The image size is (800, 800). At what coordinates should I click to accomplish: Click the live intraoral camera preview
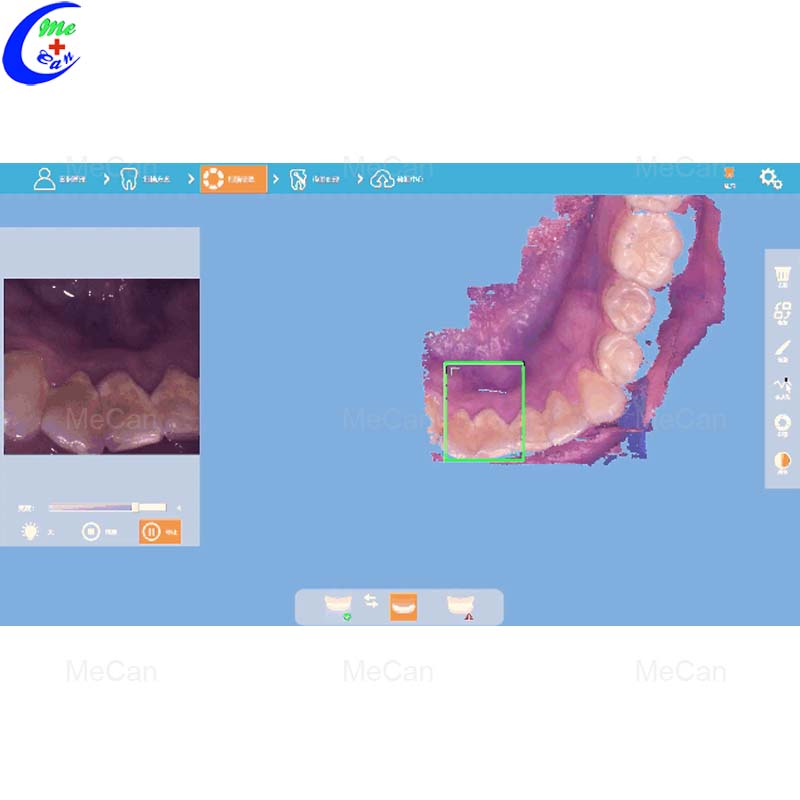[101, 366]
